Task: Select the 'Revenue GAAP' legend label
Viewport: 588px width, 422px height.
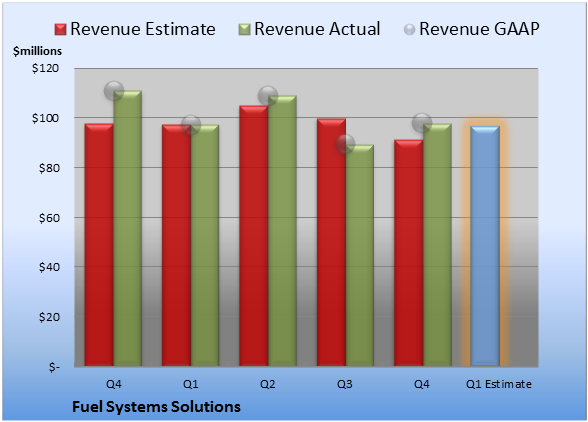Action: pos(479,29)
